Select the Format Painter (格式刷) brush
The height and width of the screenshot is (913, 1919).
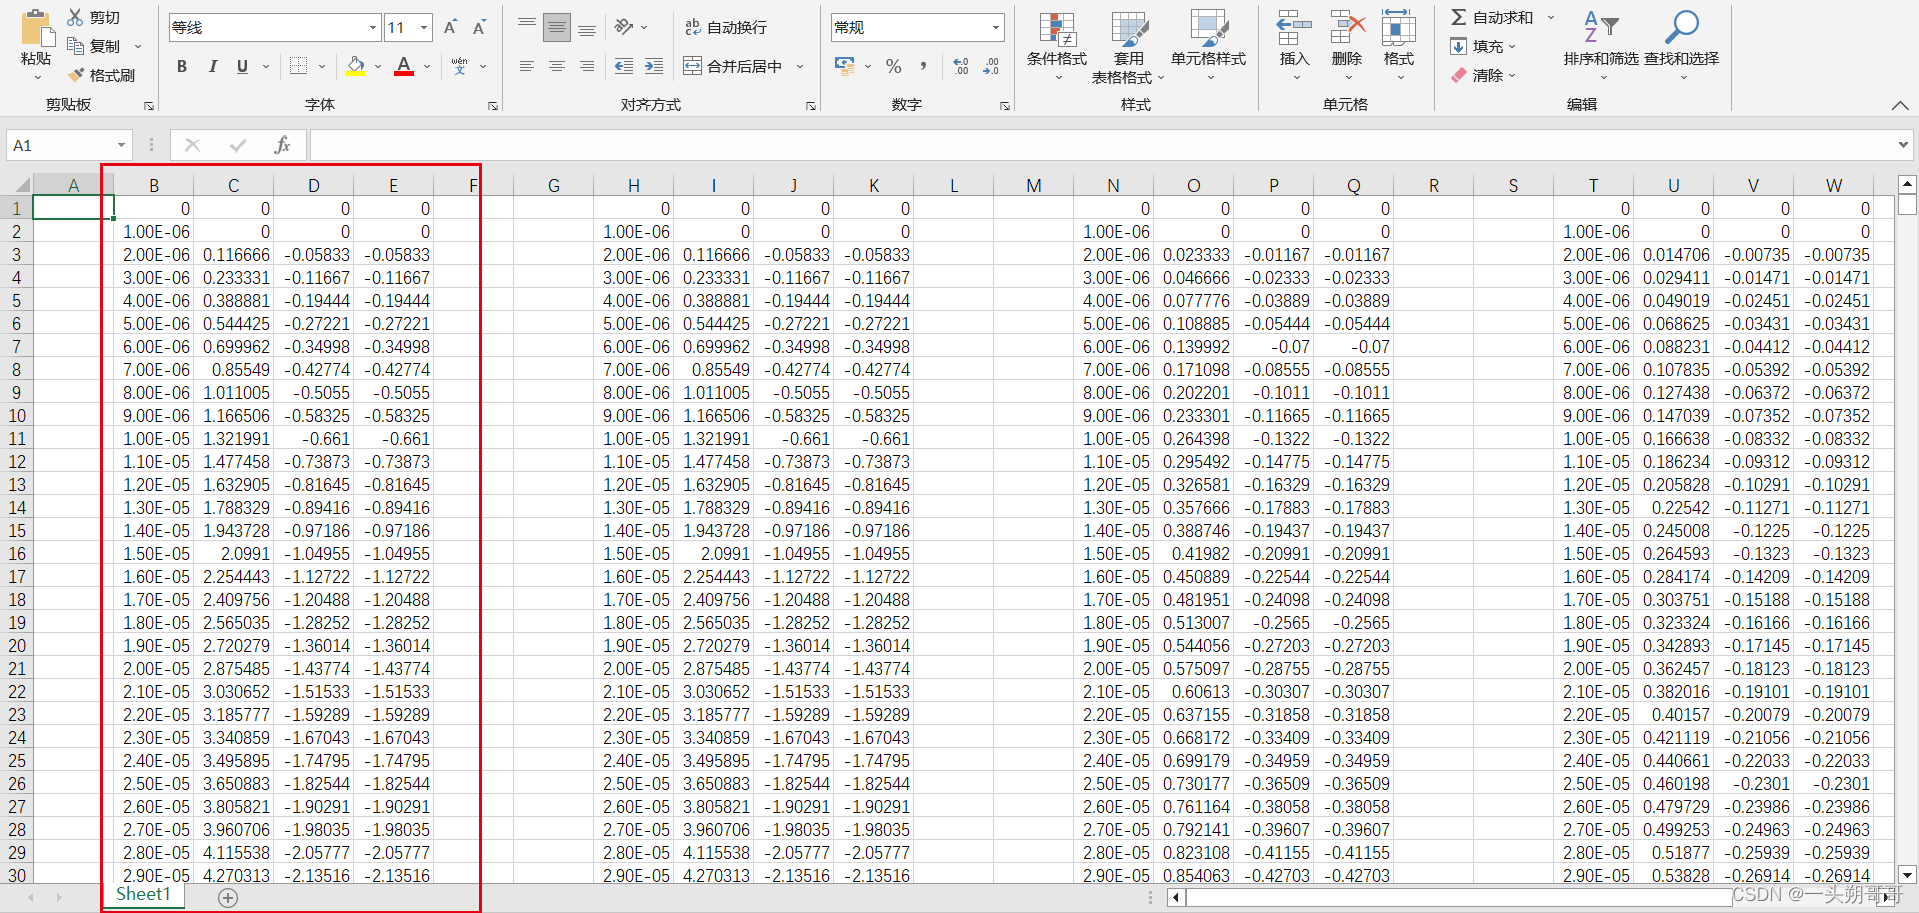76,75
